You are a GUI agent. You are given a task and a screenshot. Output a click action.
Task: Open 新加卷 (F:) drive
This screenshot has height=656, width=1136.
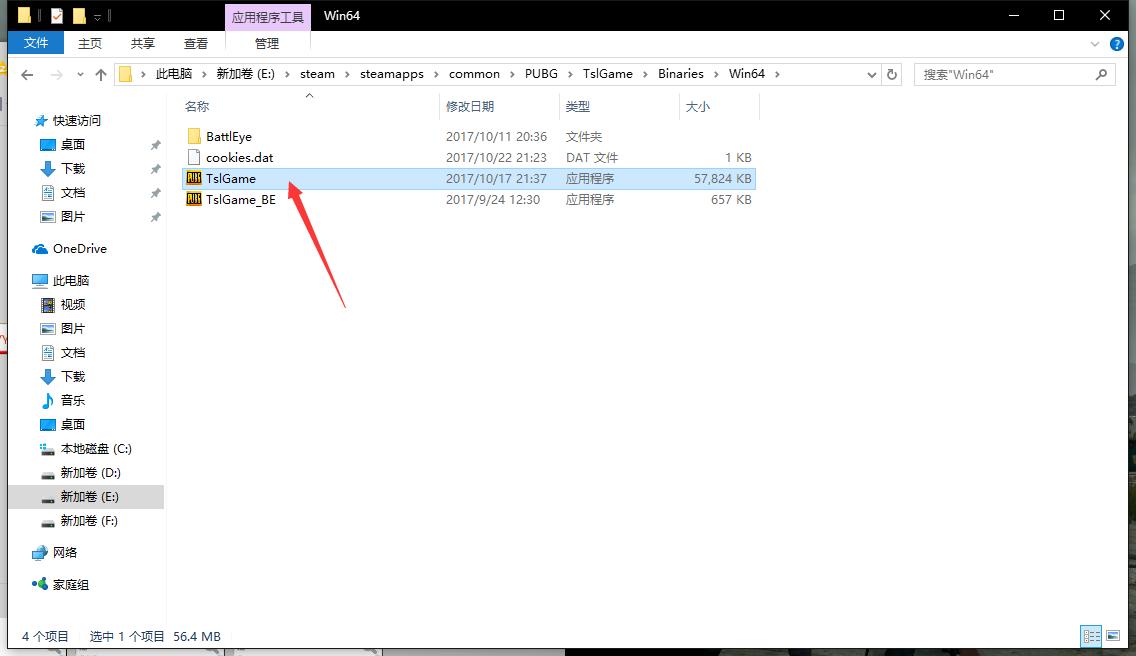pos(79,520)
